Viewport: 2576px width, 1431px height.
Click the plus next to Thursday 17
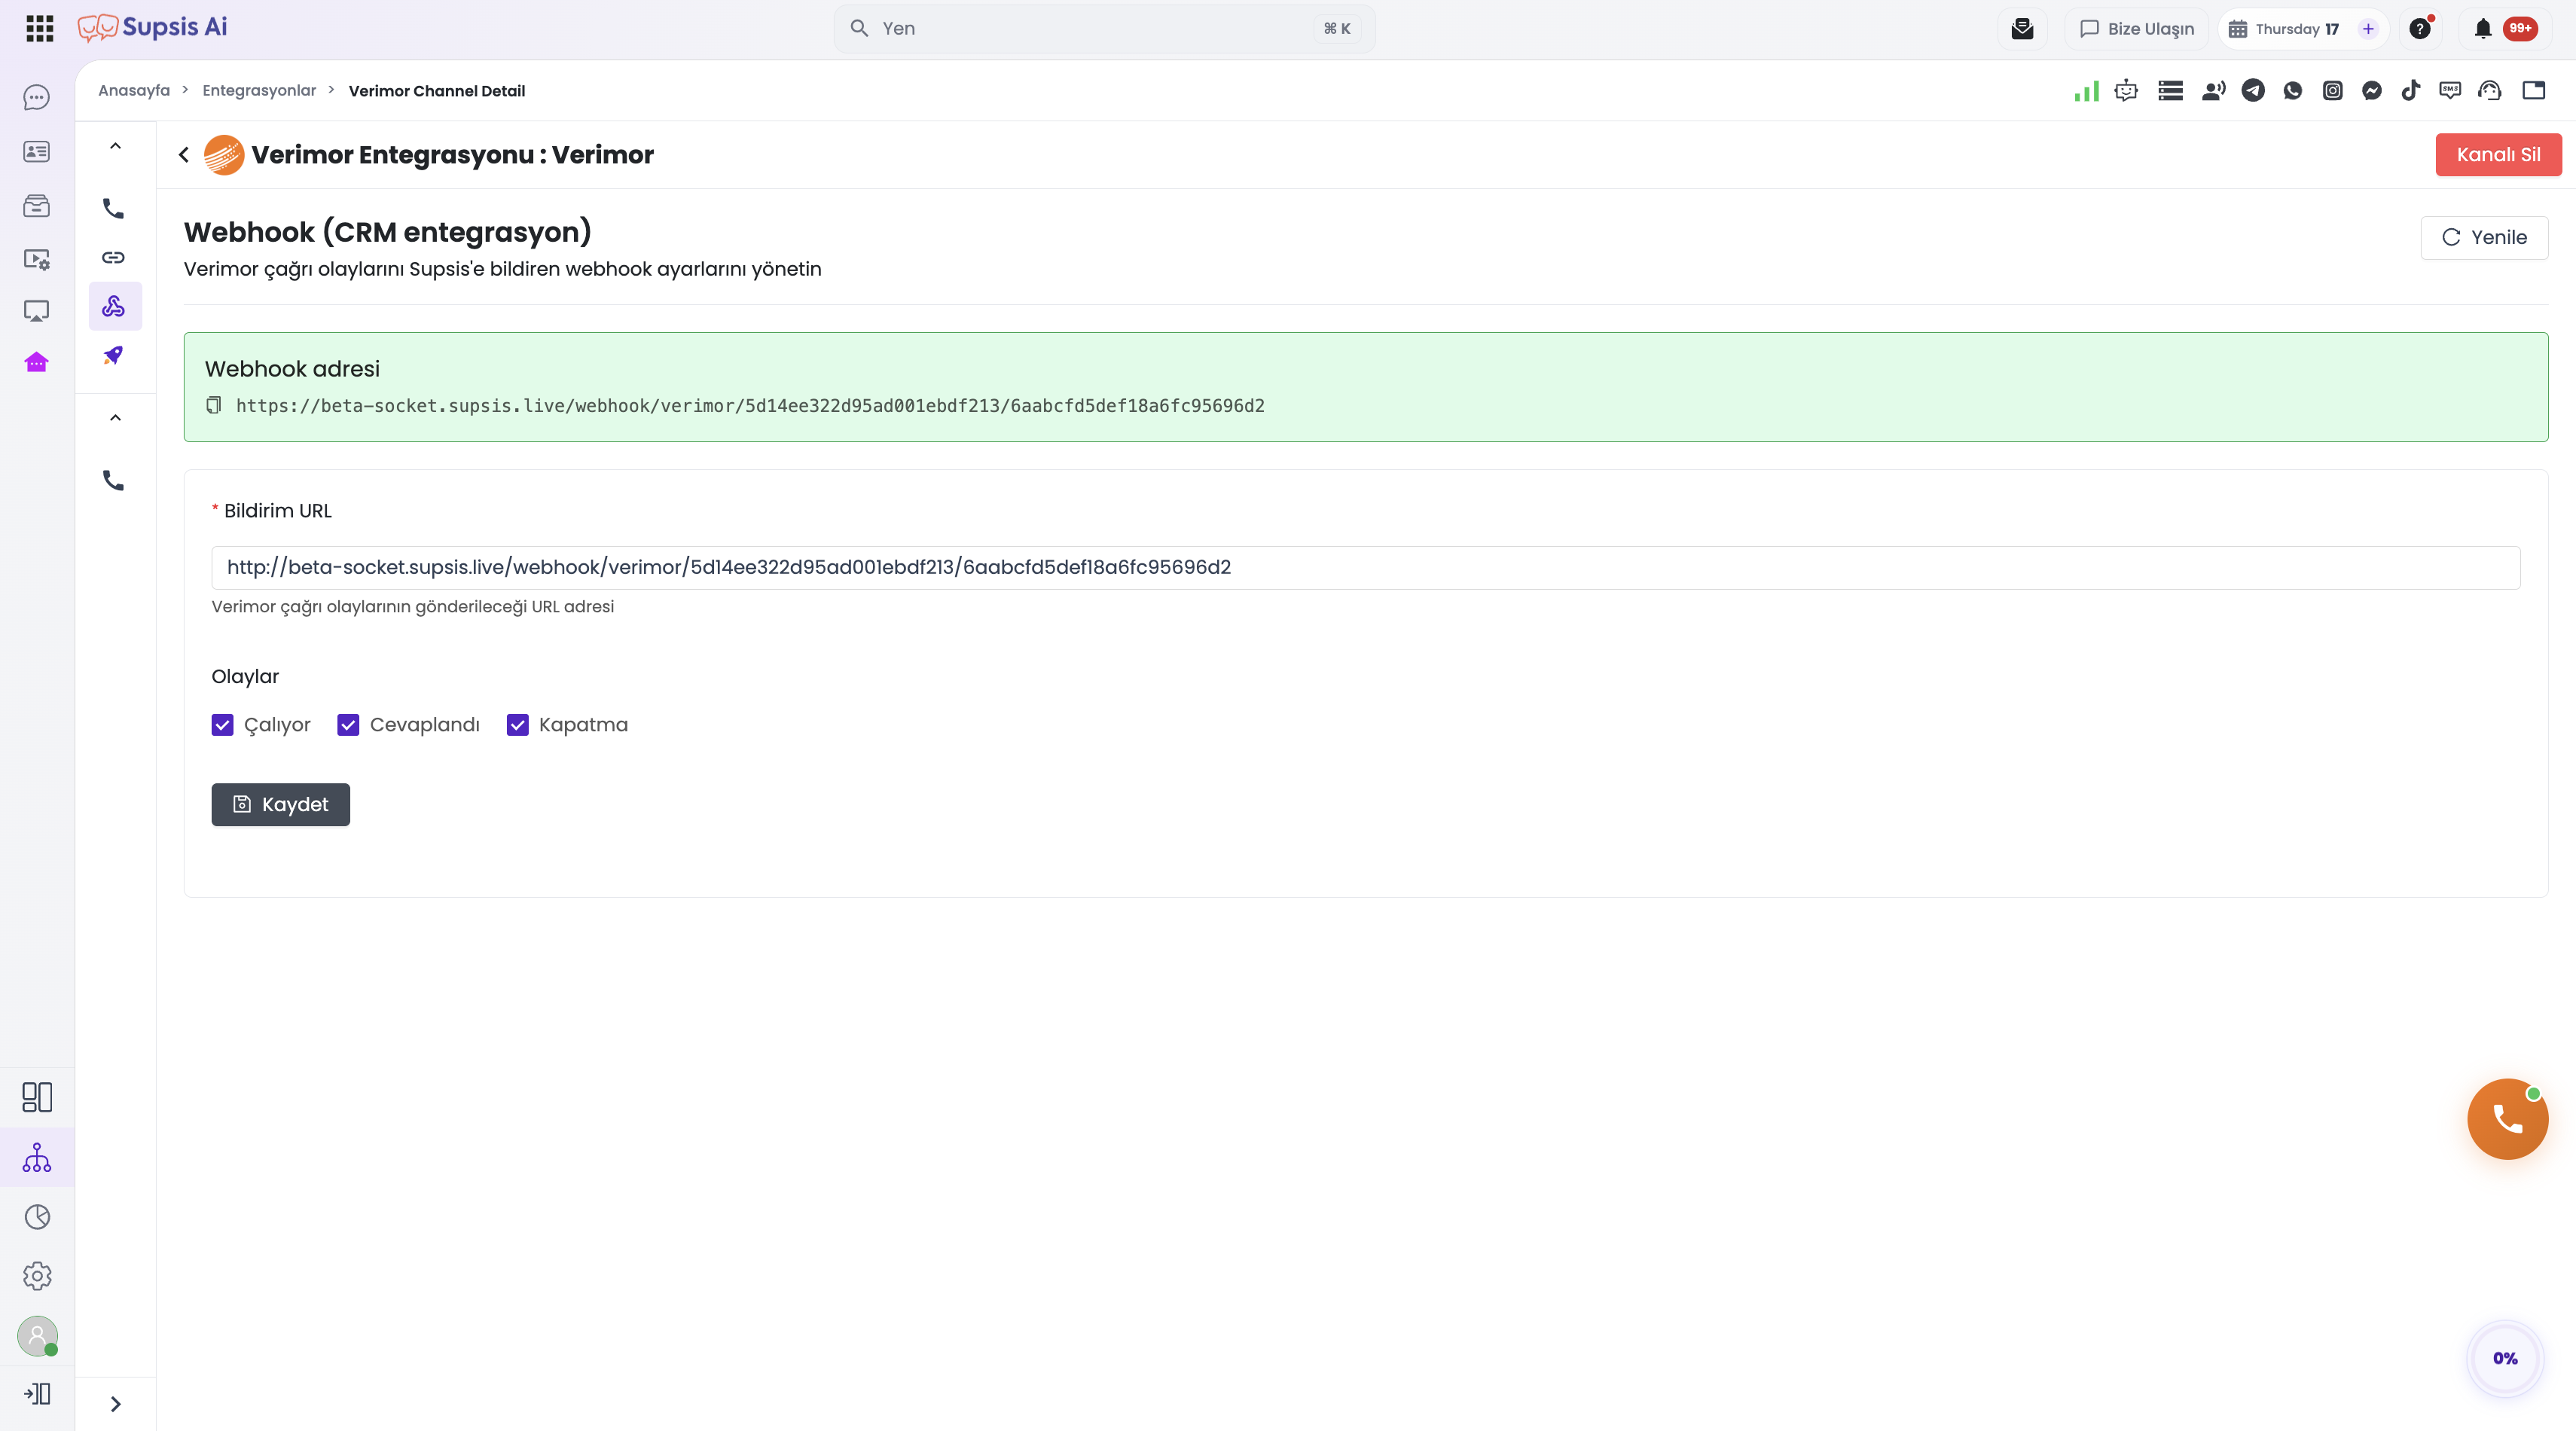tap(2368, 29)
